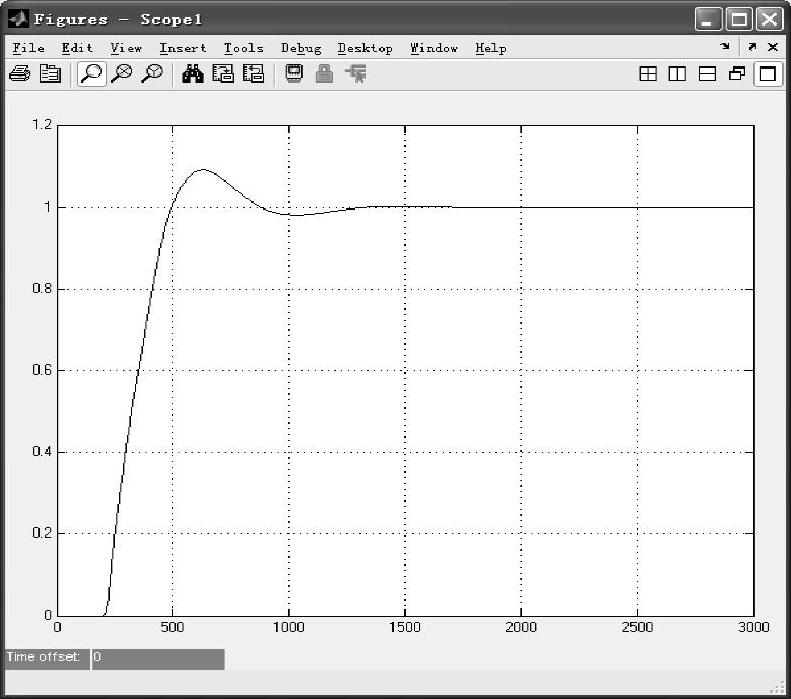The width and height of the screenshot is (791, 699).
Task: Click inside the Time offset field
Action: (x=158, y=658)
